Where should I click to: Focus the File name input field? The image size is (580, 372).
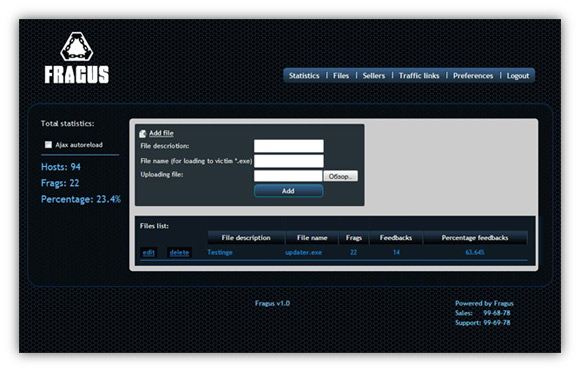click(x=289, y=161)
